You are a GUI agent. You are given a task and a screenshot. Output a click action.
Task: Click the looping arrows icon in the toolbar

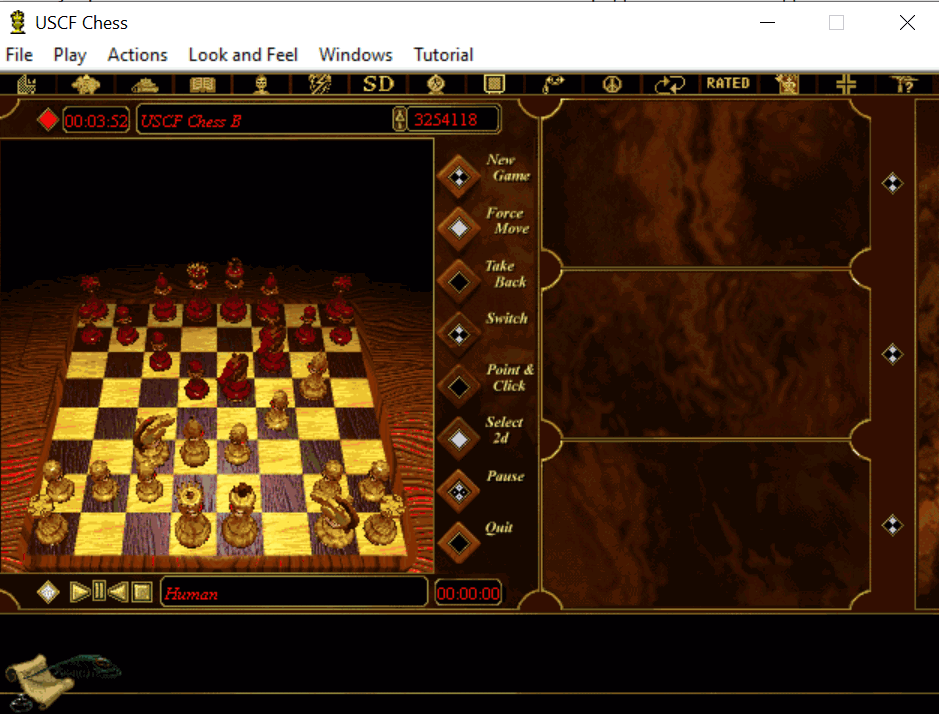[670, 84]
